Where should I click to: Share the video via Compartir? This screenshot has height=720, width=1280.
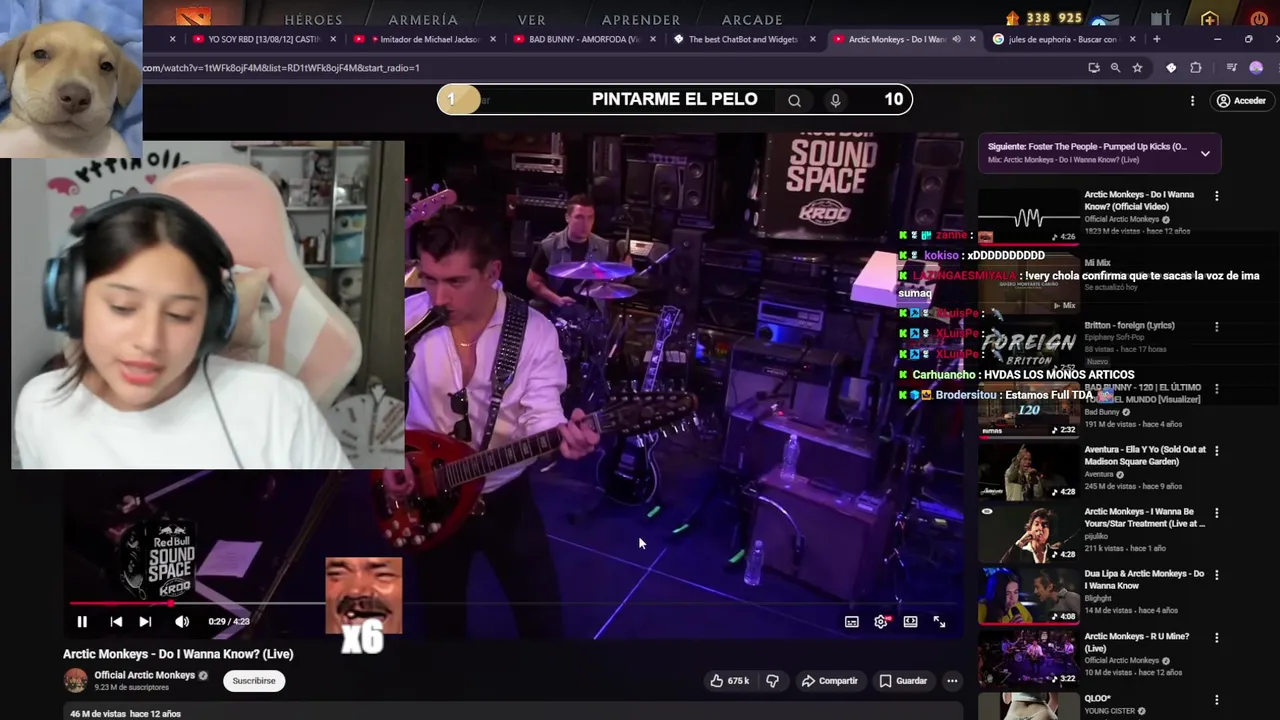coord(829,681)
